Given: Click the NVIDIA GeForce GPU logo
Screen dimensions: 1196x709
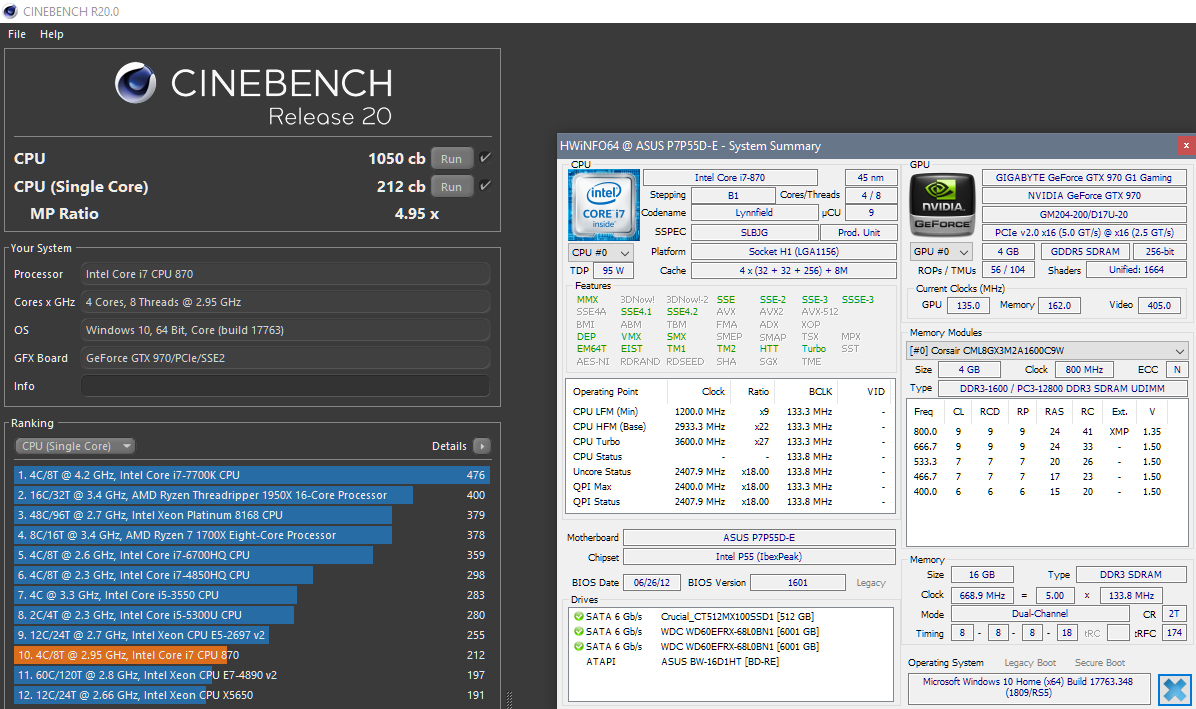Looking at the screenshot, I should coord(941,204).
